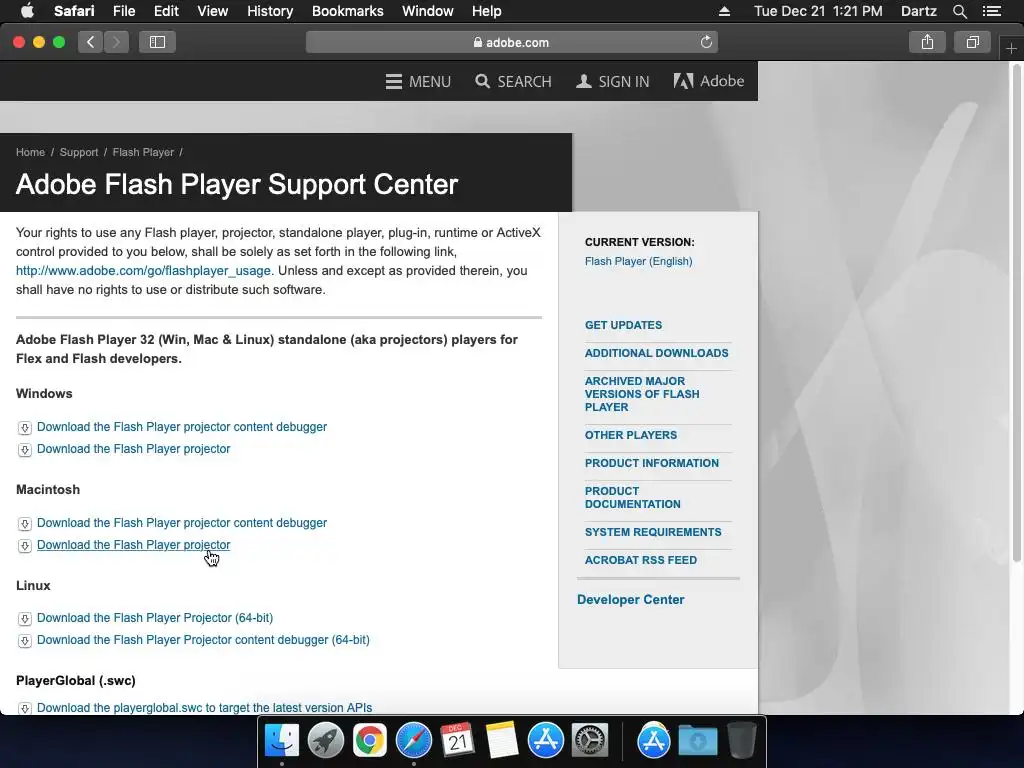Viewport: 1024px width, 768px height.
Task: Open ADDITIONAL DOWNLOADS sidebar link
Action: click(x=656, y=353)
